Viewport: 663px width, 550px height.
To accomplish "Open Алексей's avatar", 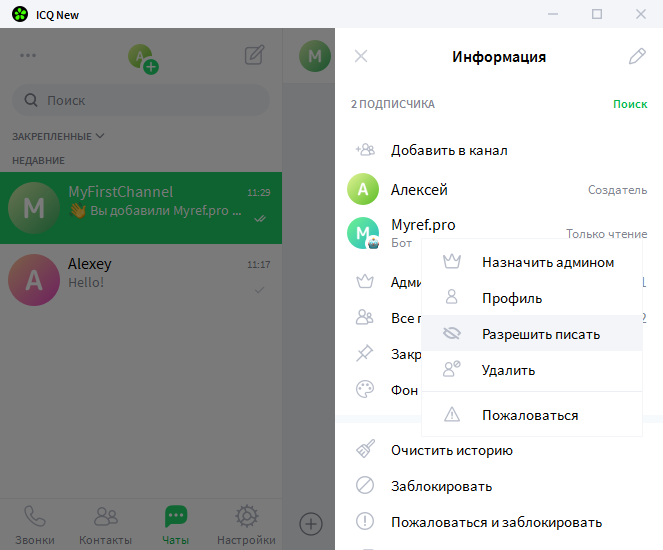I will click(x=363, y=189).
